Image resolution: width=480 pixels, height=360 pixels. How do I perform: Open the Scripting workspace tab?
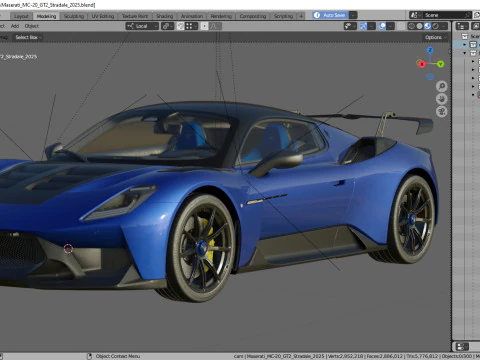[283, 16]
